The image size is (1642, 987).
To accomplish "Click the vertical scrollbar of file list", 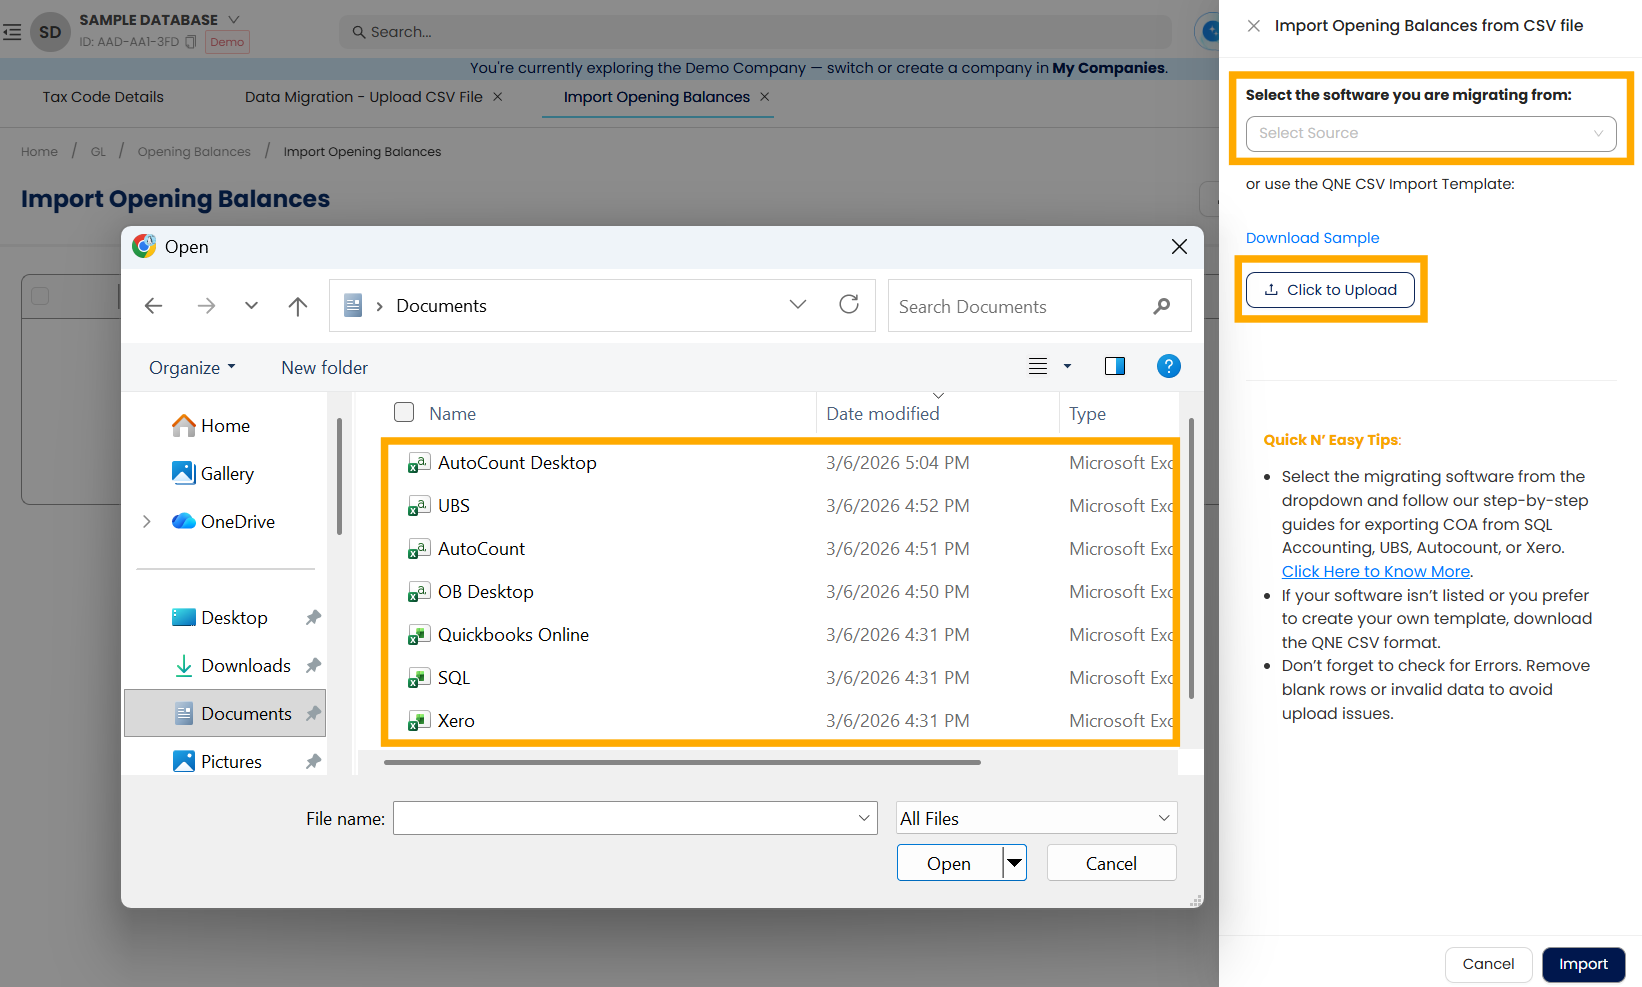I will [x=1191, y=559].
